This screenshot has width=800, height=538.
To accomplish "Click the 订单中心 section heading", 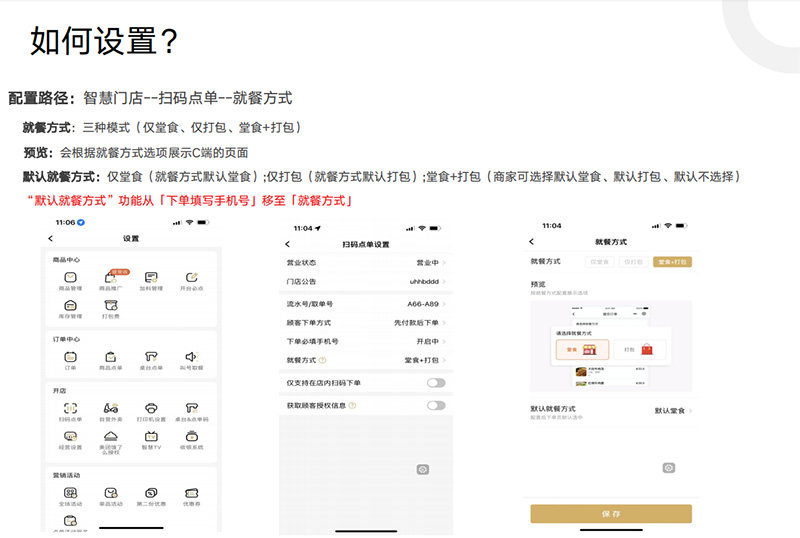I will pyautogui.click(x=66, y=339).
